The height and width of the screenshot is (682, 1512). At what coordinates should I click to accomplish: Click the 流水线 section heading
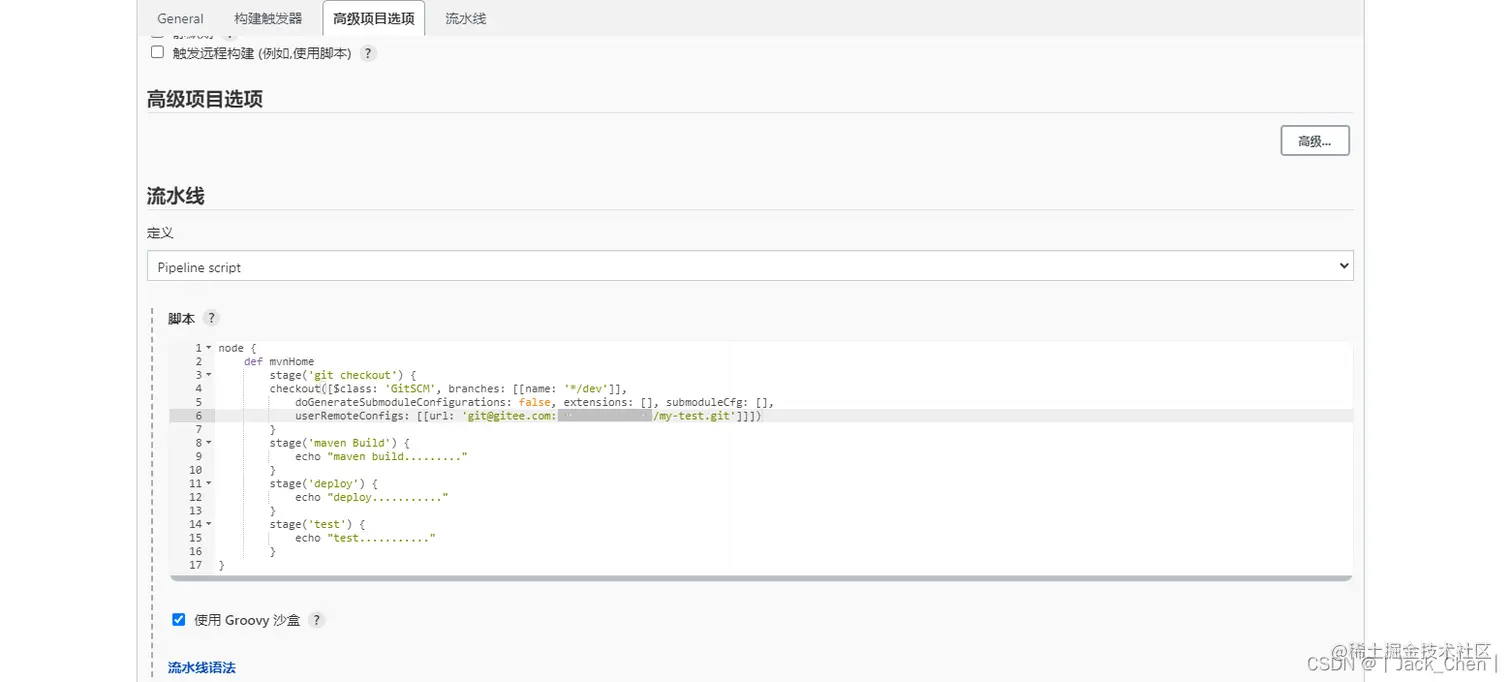pyautogui.click(x=176, y=196)
